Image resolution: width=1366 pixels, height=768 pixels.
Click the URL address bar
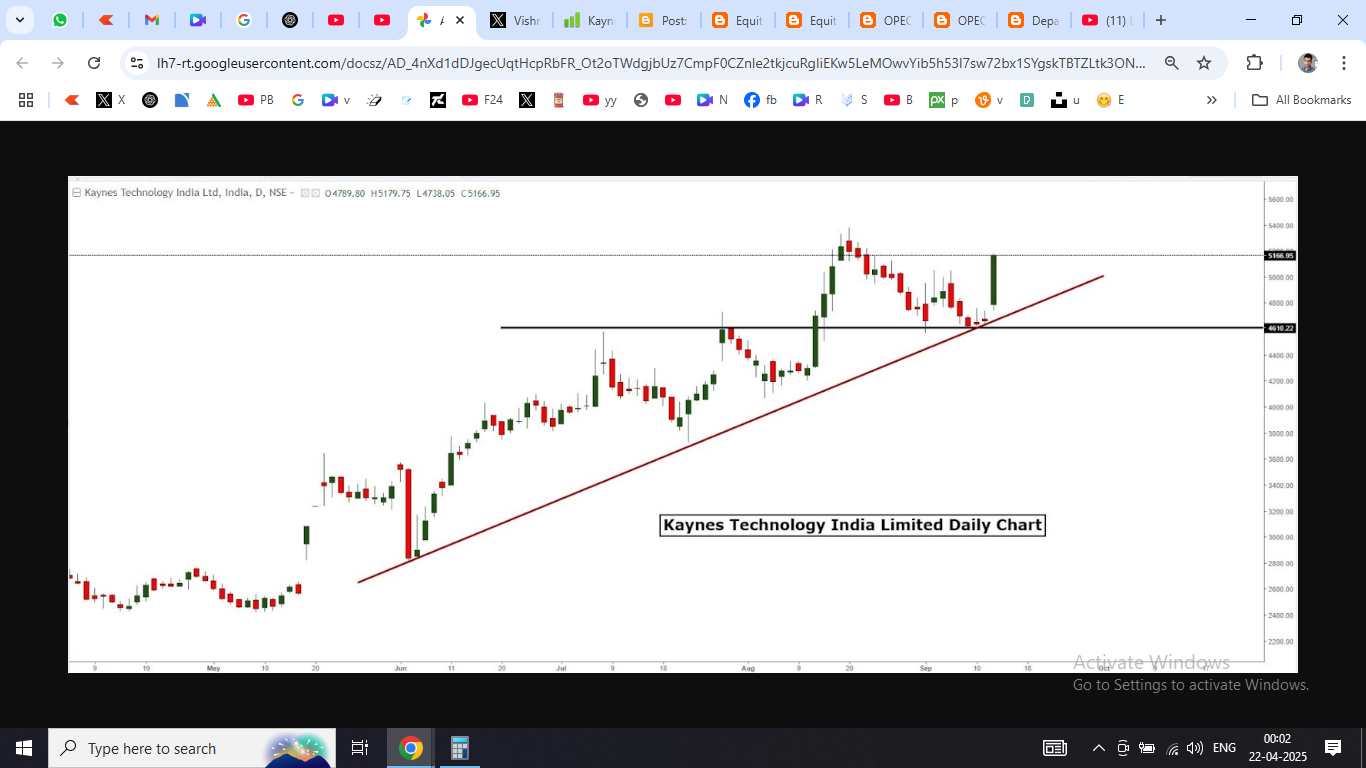pyautogui.click(x=650, y=63)
